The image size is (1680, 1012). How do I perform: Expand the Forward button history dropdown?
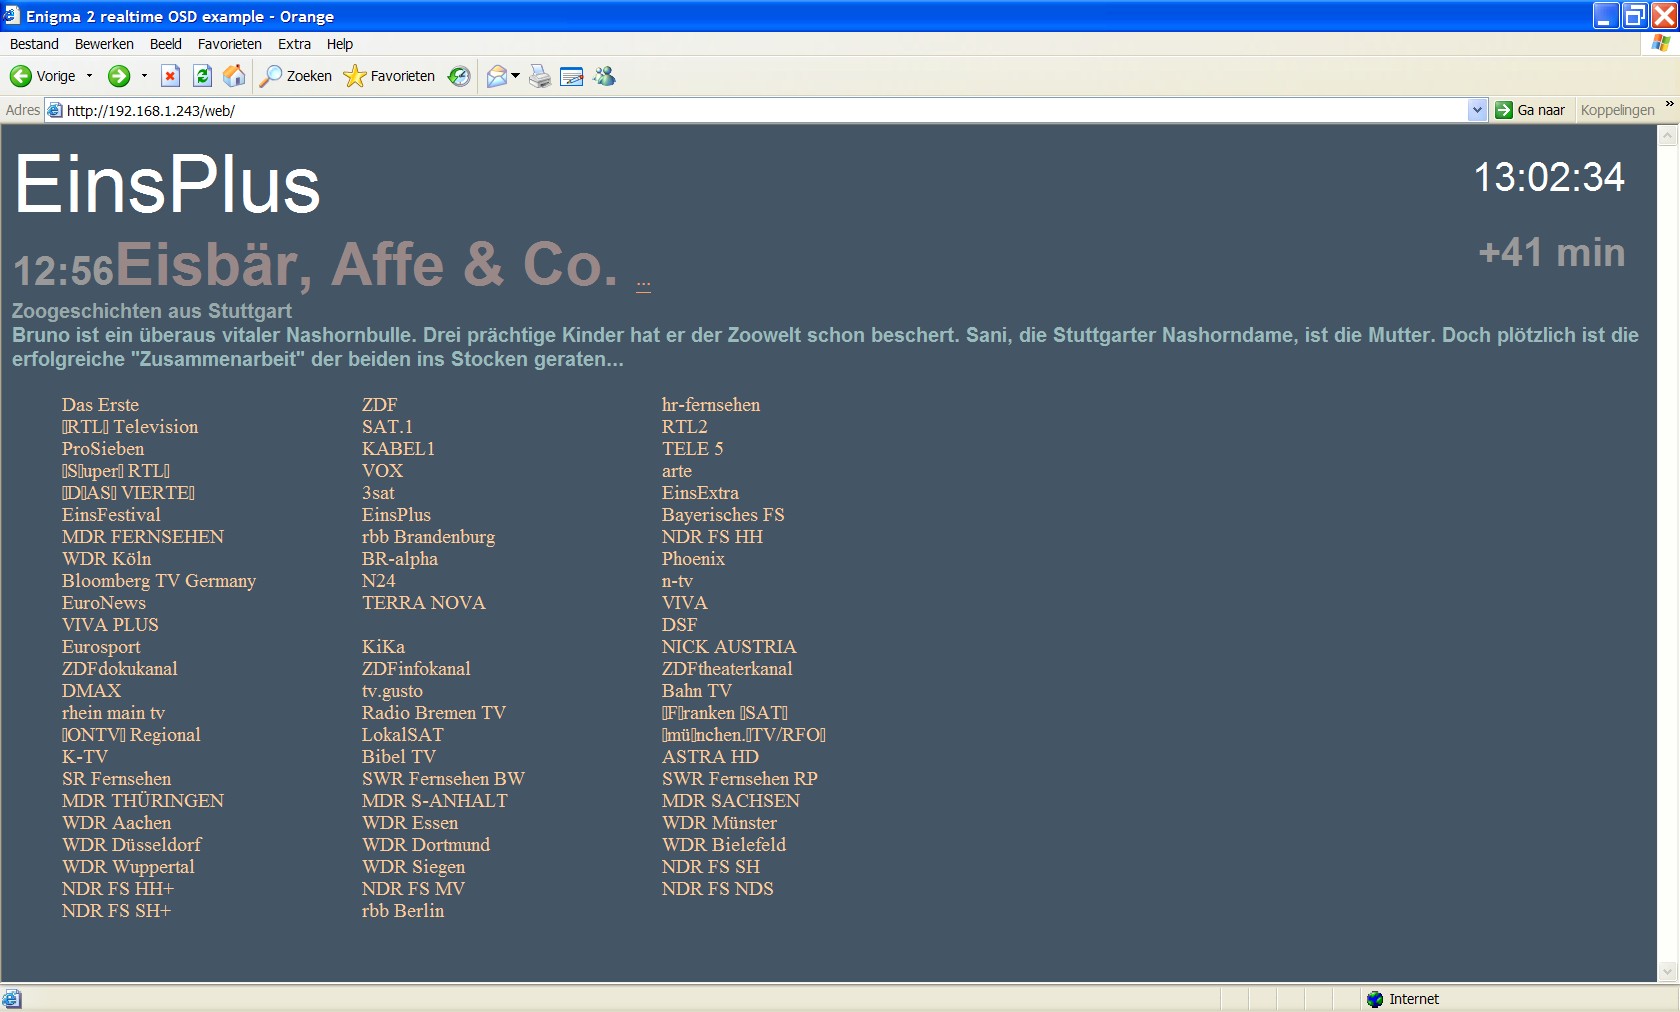144,76
